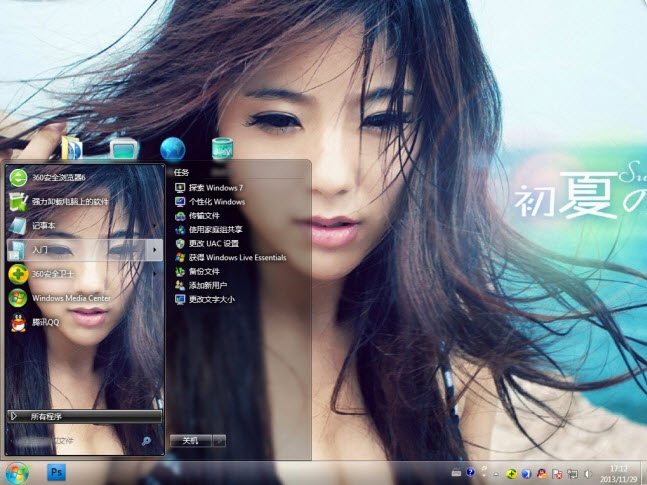Choose 传输文件 task
The image size is (647, 485).
[197, 215]
